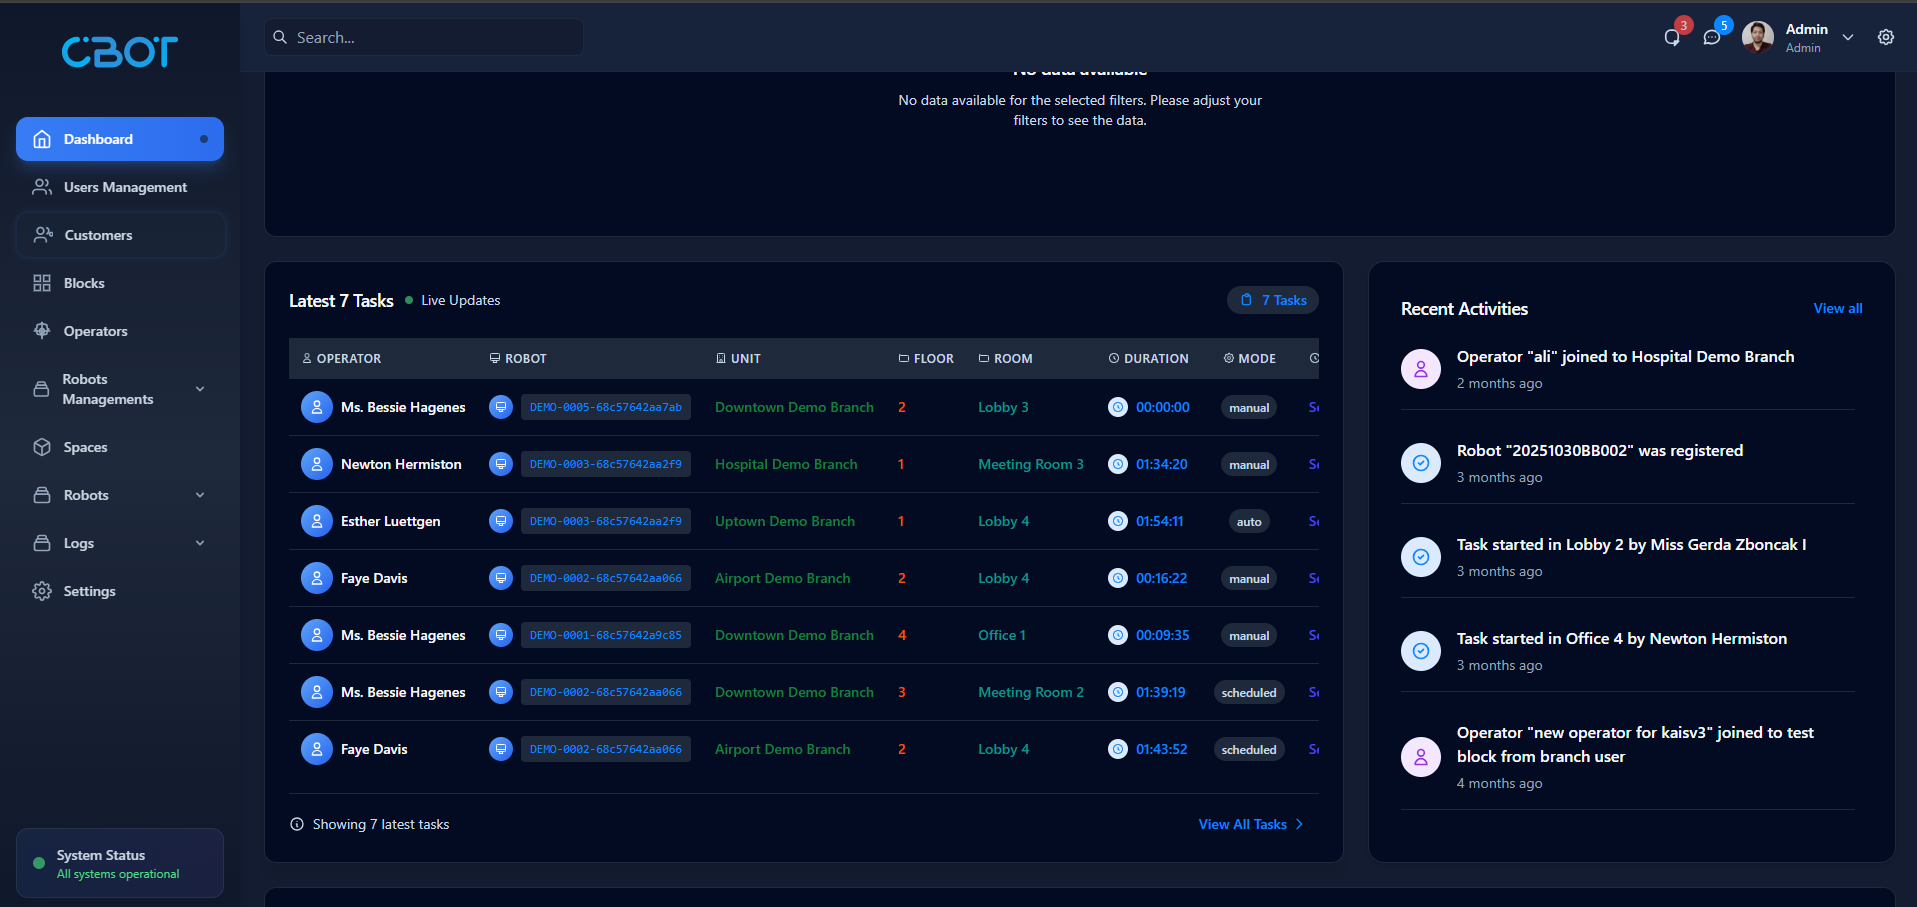Click View All Tasks
1917x907 pixels.
[x=1242, y=824]
